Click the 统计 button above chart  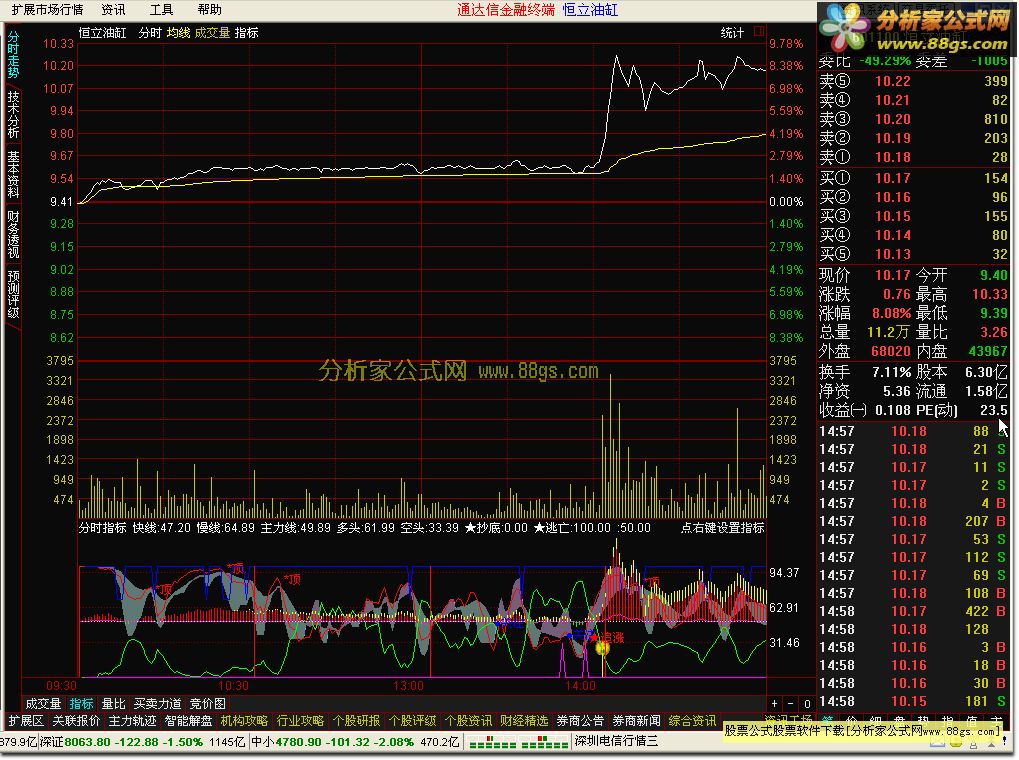[732, 33]
